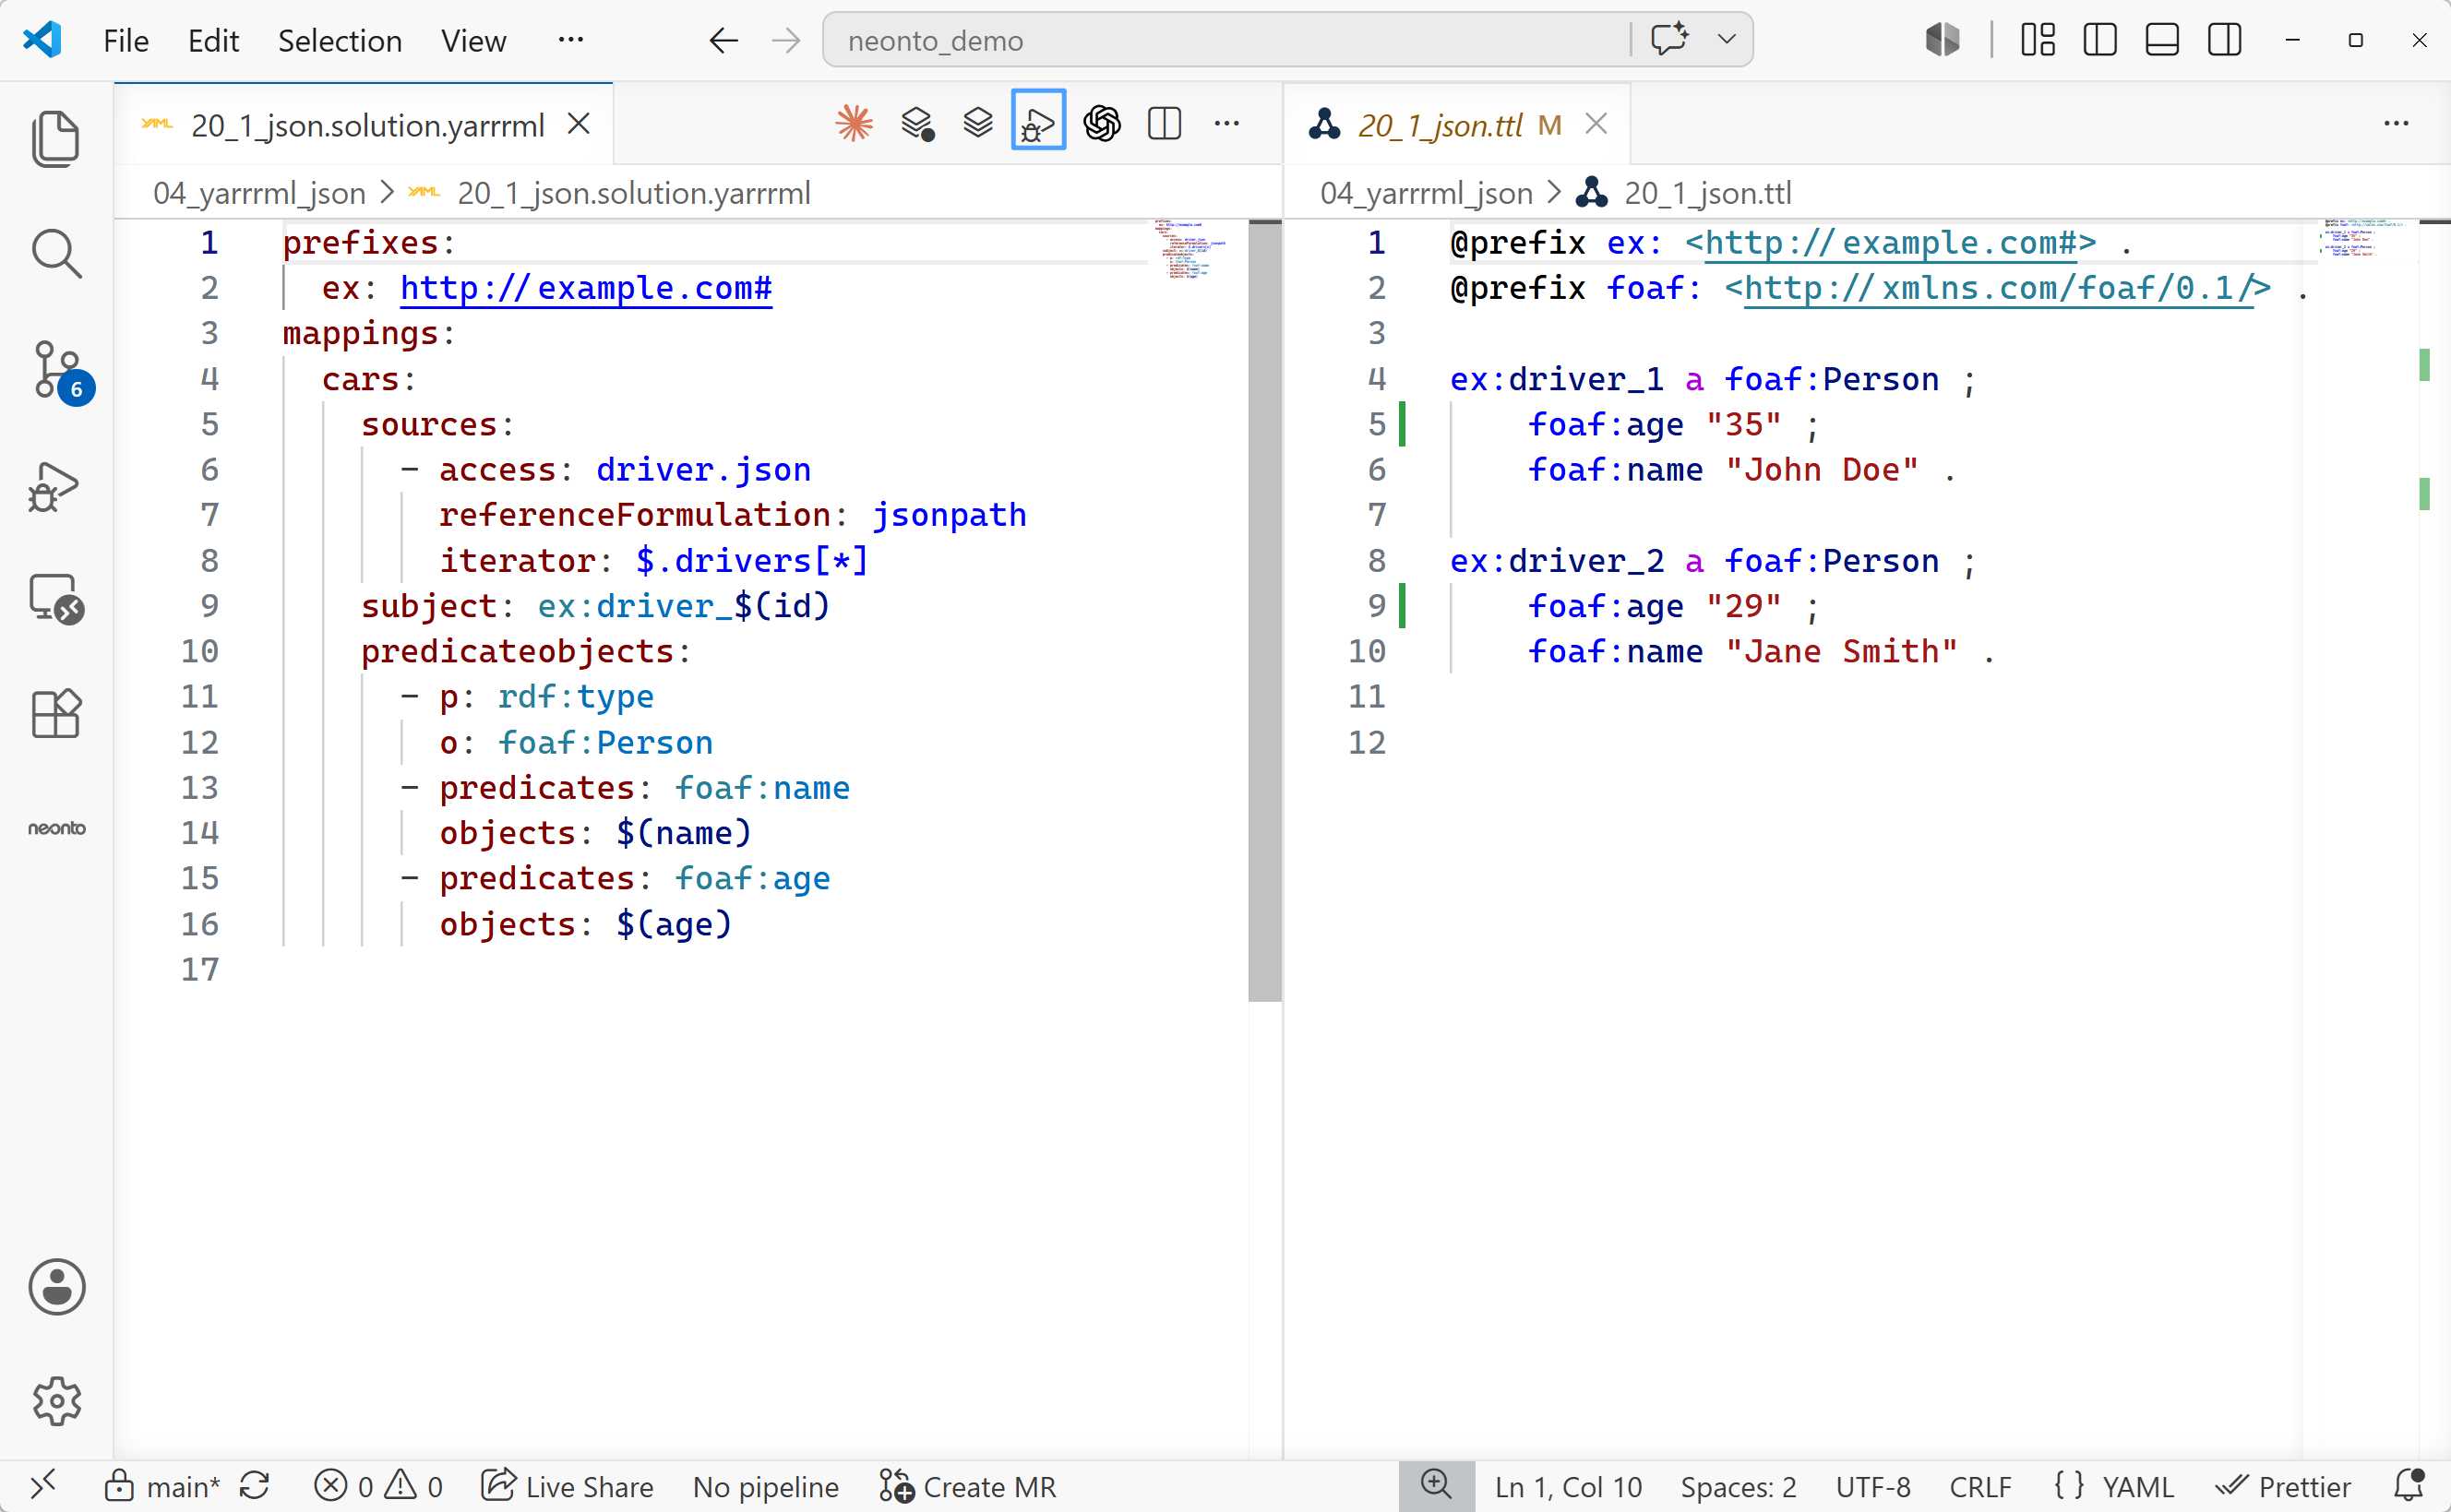Click the highlighted run-debug icon in editor toolbar
The image size is (2451, 1512).
coord(1038,120)
